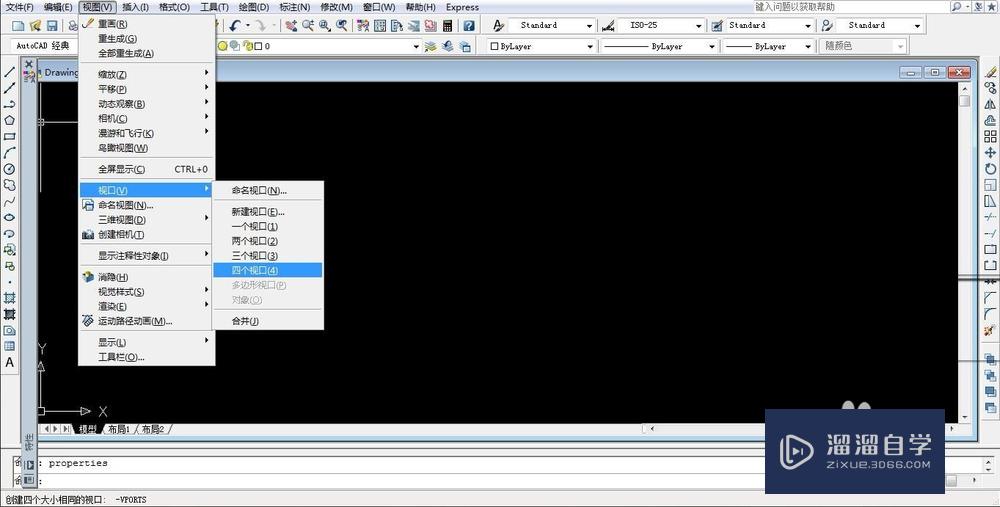Choose the Copy object tool

990,88
